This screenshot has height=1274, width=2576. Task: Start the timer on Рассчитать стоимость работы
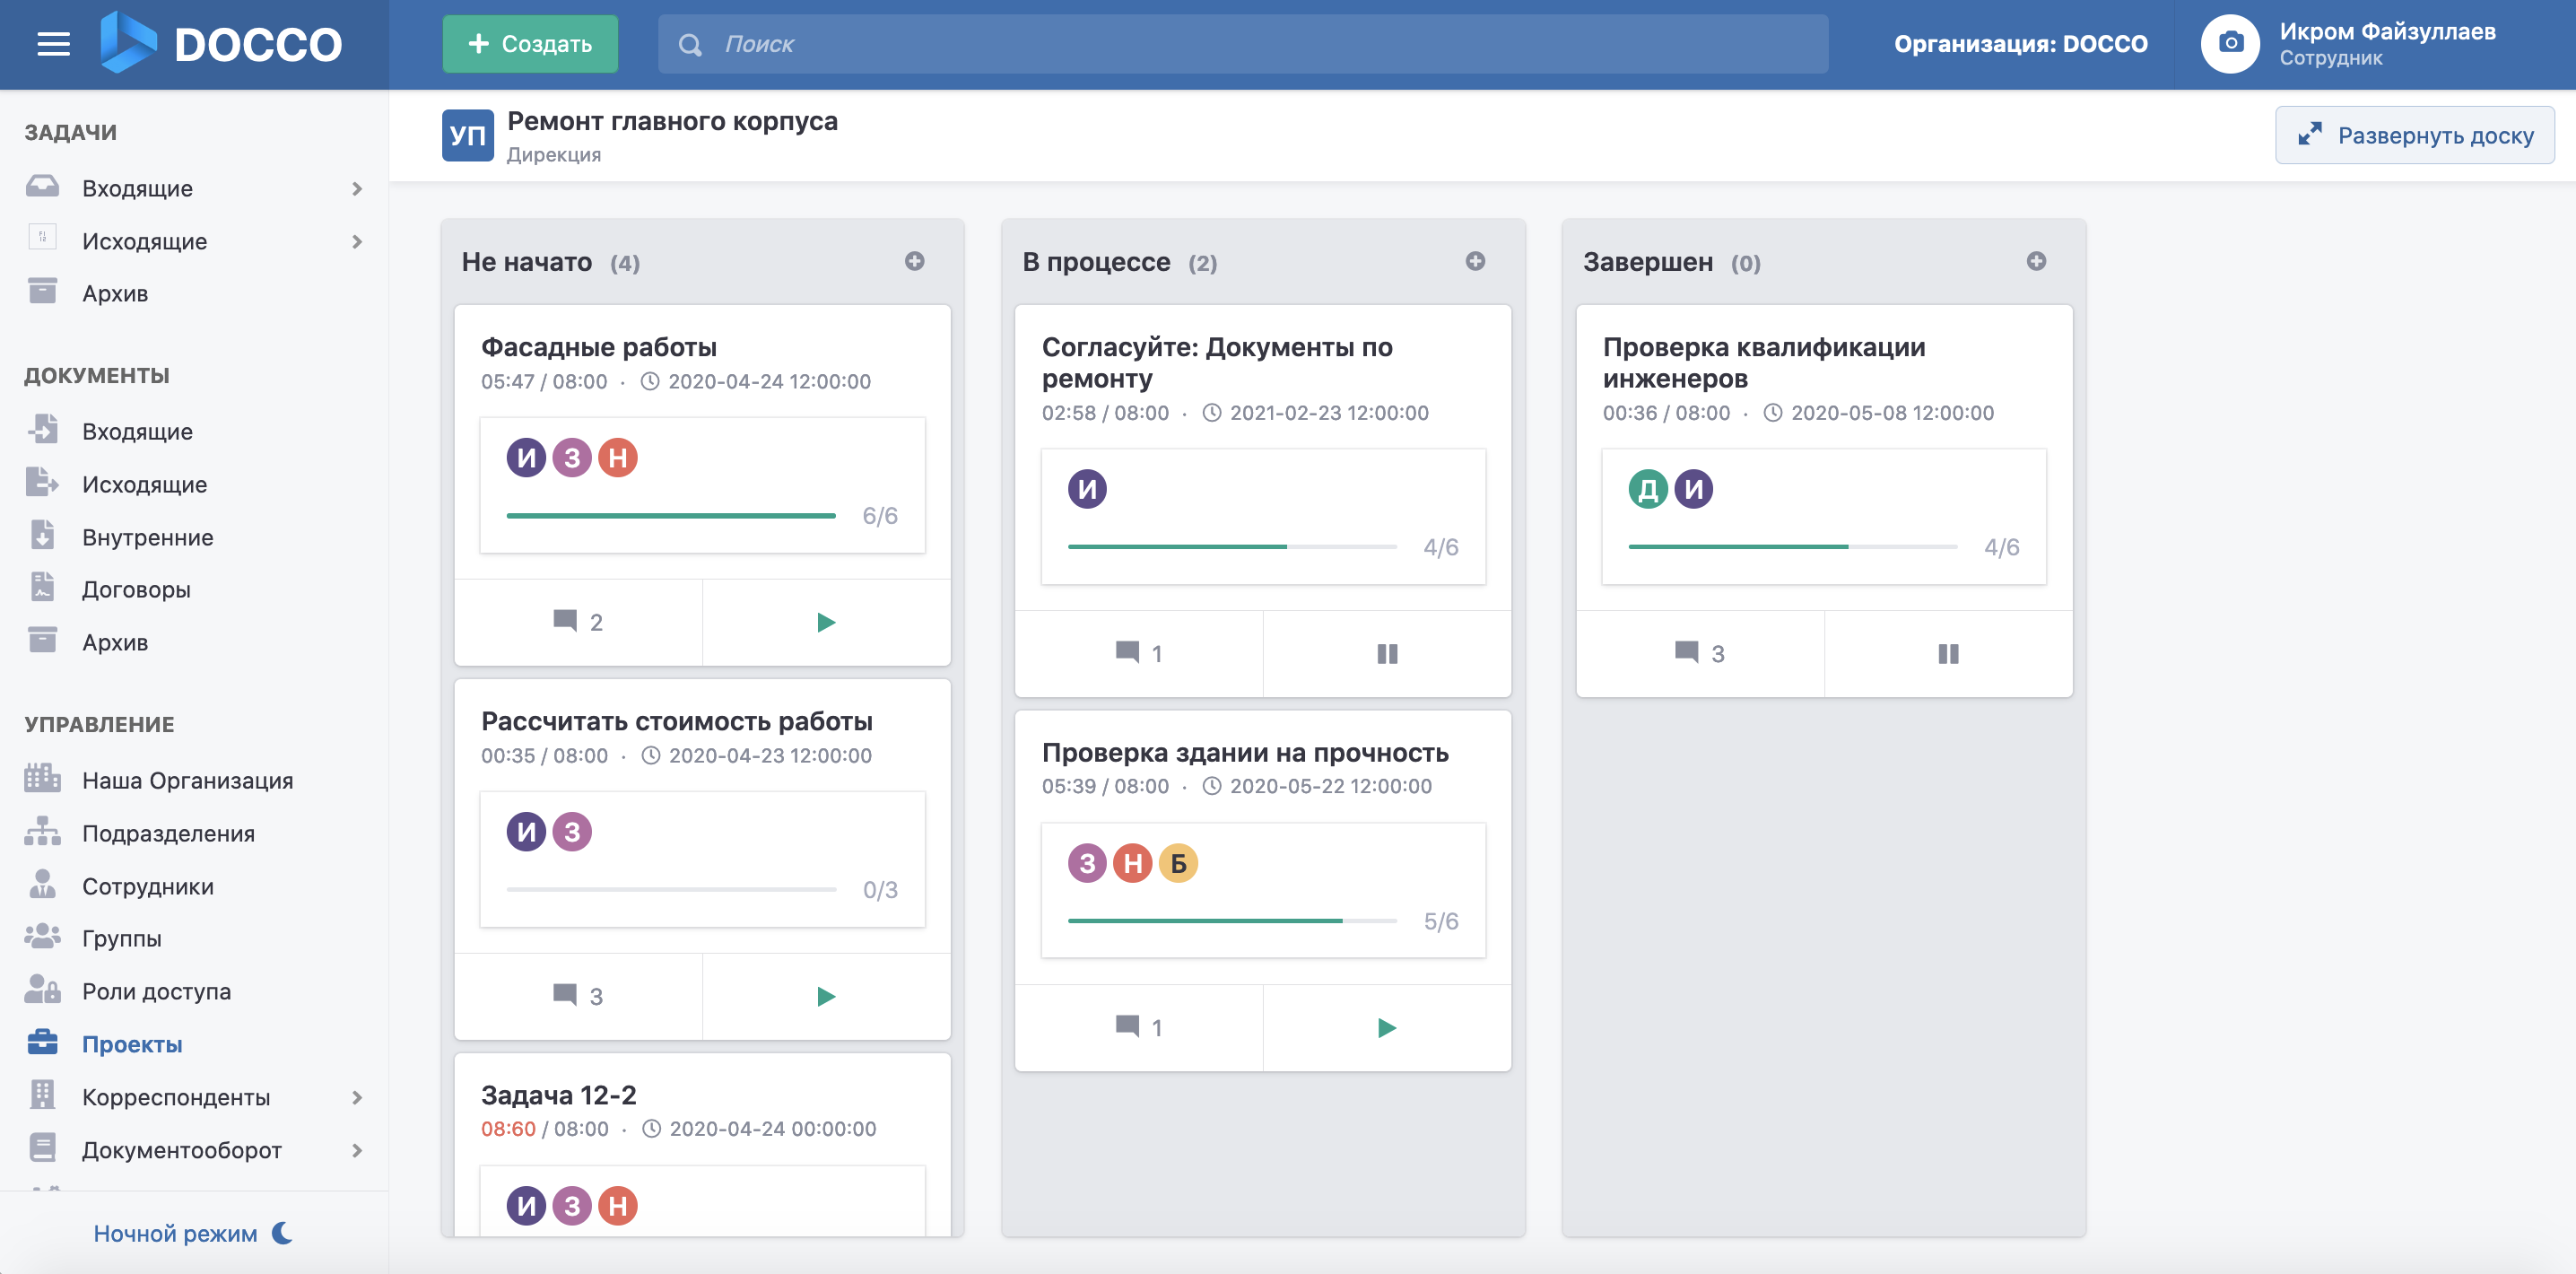(x=826, y=996)
